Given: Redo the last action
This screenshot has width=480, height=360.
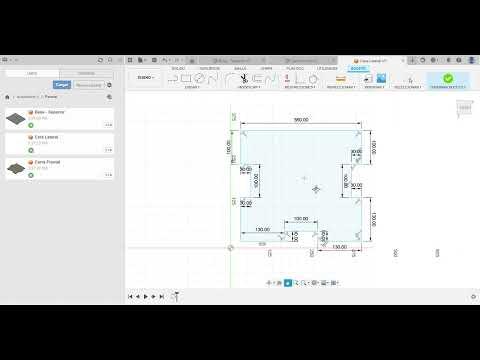Looking at the screenshot, I should click(x=177, y=60).
